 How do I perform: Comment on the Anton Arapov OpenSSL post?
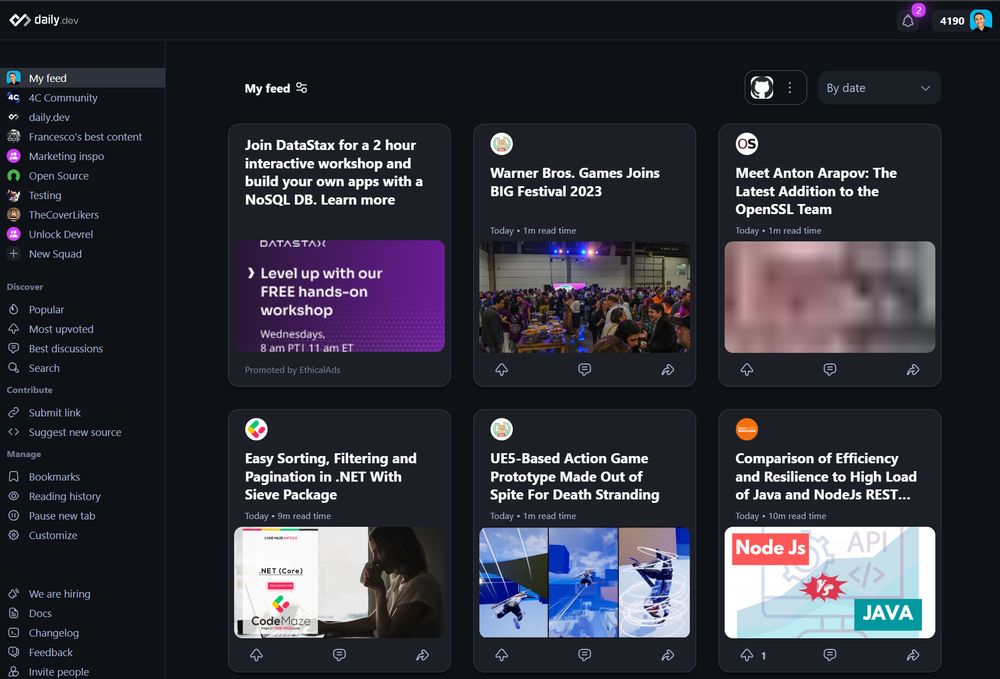pyautogui.click(x=830, y=370)
